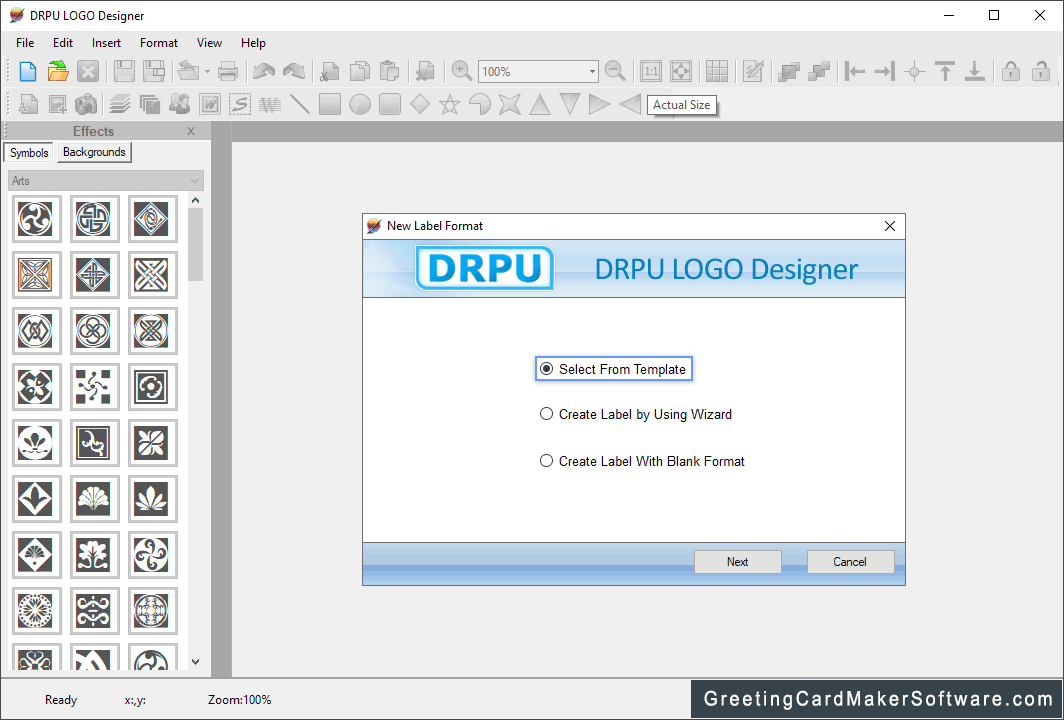Select the star shape tool
The width and height of the screenshot is (1064, 720).
click(x=449, y=105)
